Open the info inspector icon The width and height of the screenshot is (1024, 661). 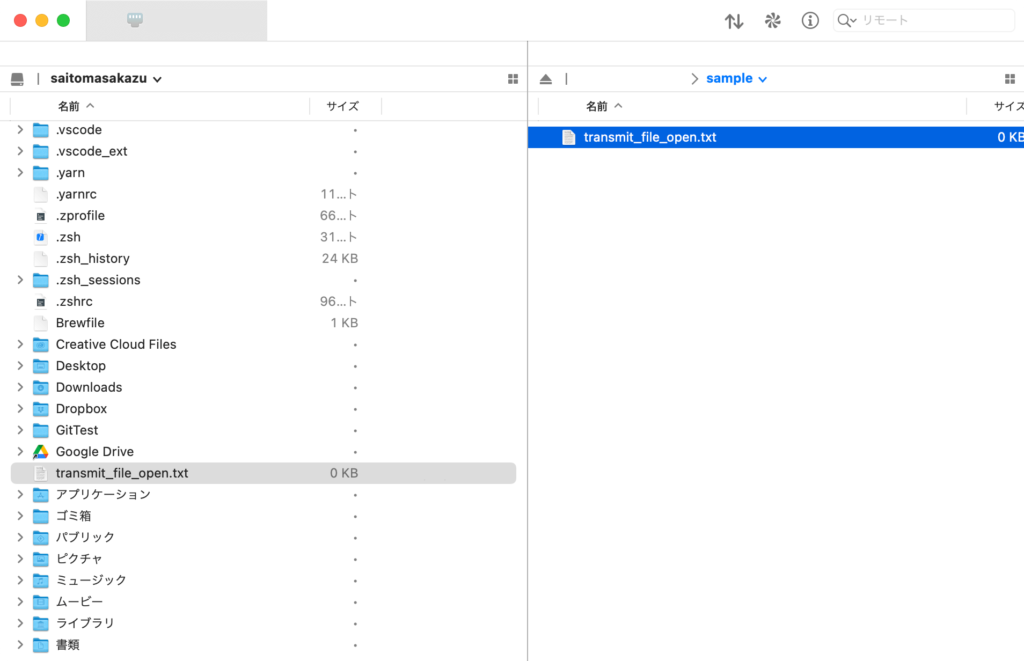tap(810, 21)
